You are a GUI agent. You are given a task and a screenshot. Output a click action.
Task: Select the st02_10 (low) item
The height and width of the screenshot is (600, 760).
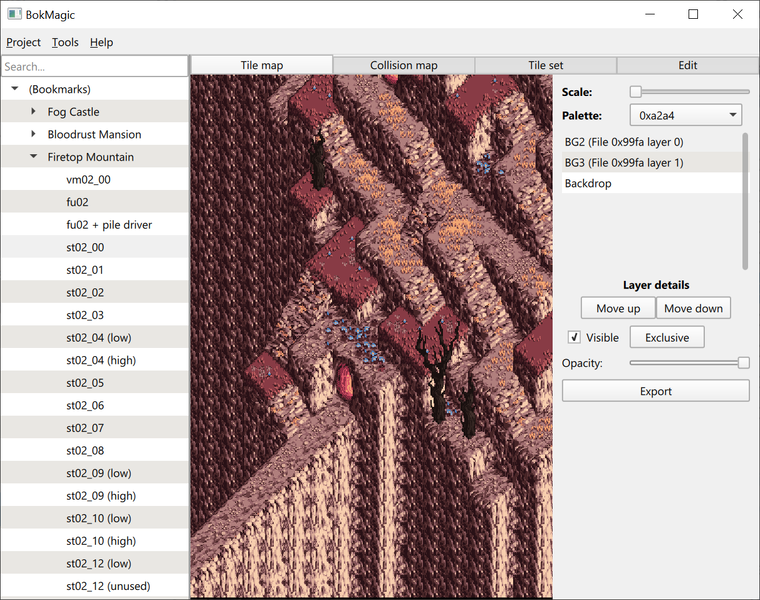tap(95, 518)
